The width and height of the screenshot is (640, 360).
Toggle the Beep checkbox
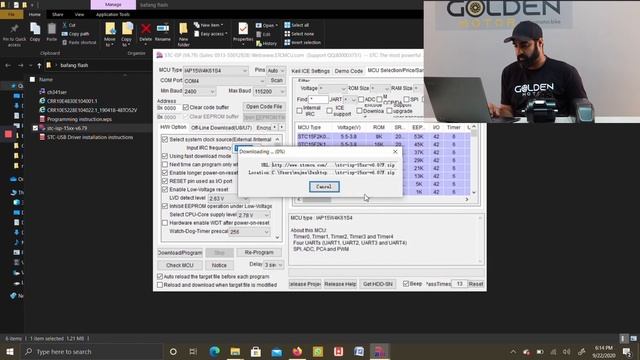[x=406, y=284]
